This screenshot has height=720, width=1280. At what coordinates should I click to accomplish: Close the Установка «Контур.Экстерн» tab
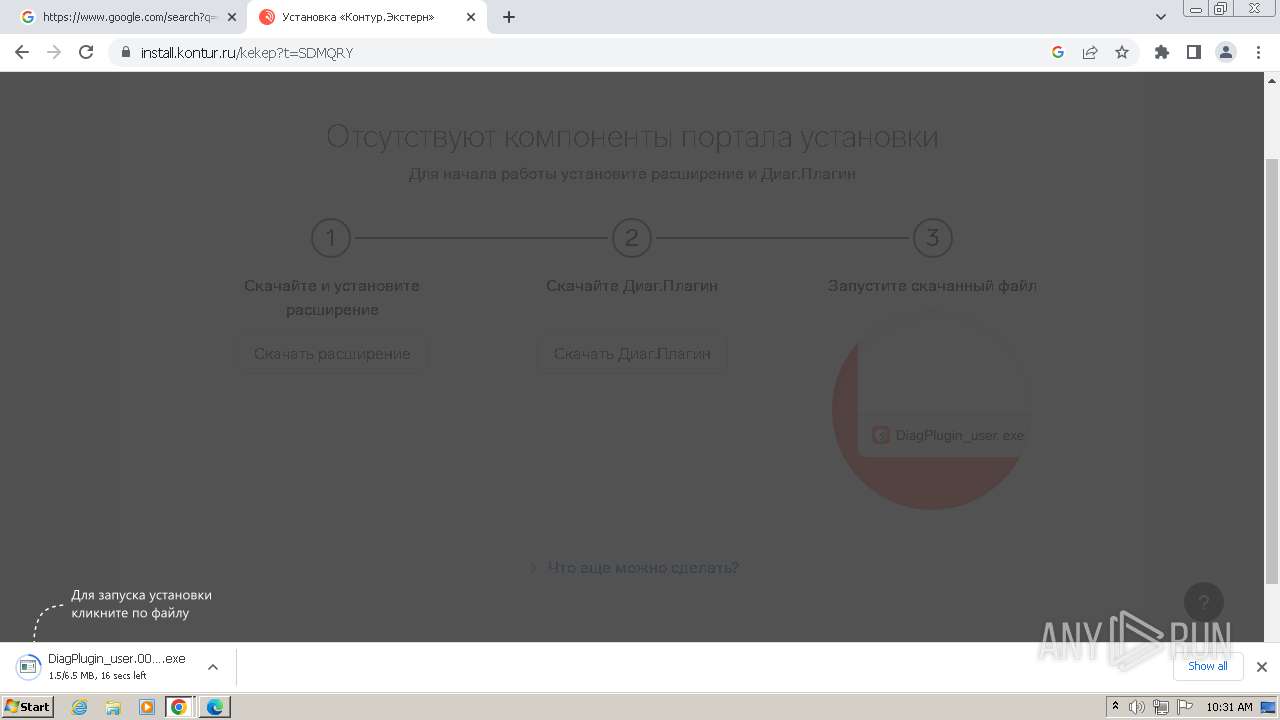click(471, 17)
